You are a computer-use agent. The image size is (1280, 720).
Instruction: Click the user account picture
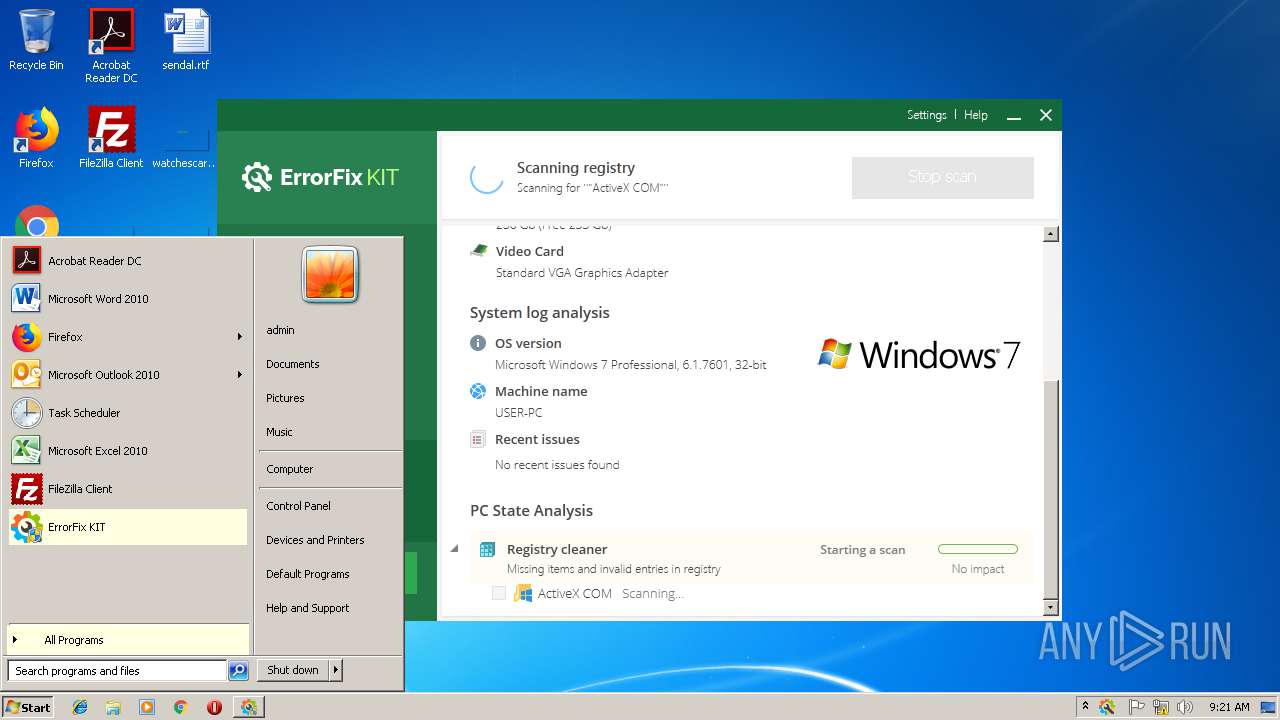click(x=330, y=274)
